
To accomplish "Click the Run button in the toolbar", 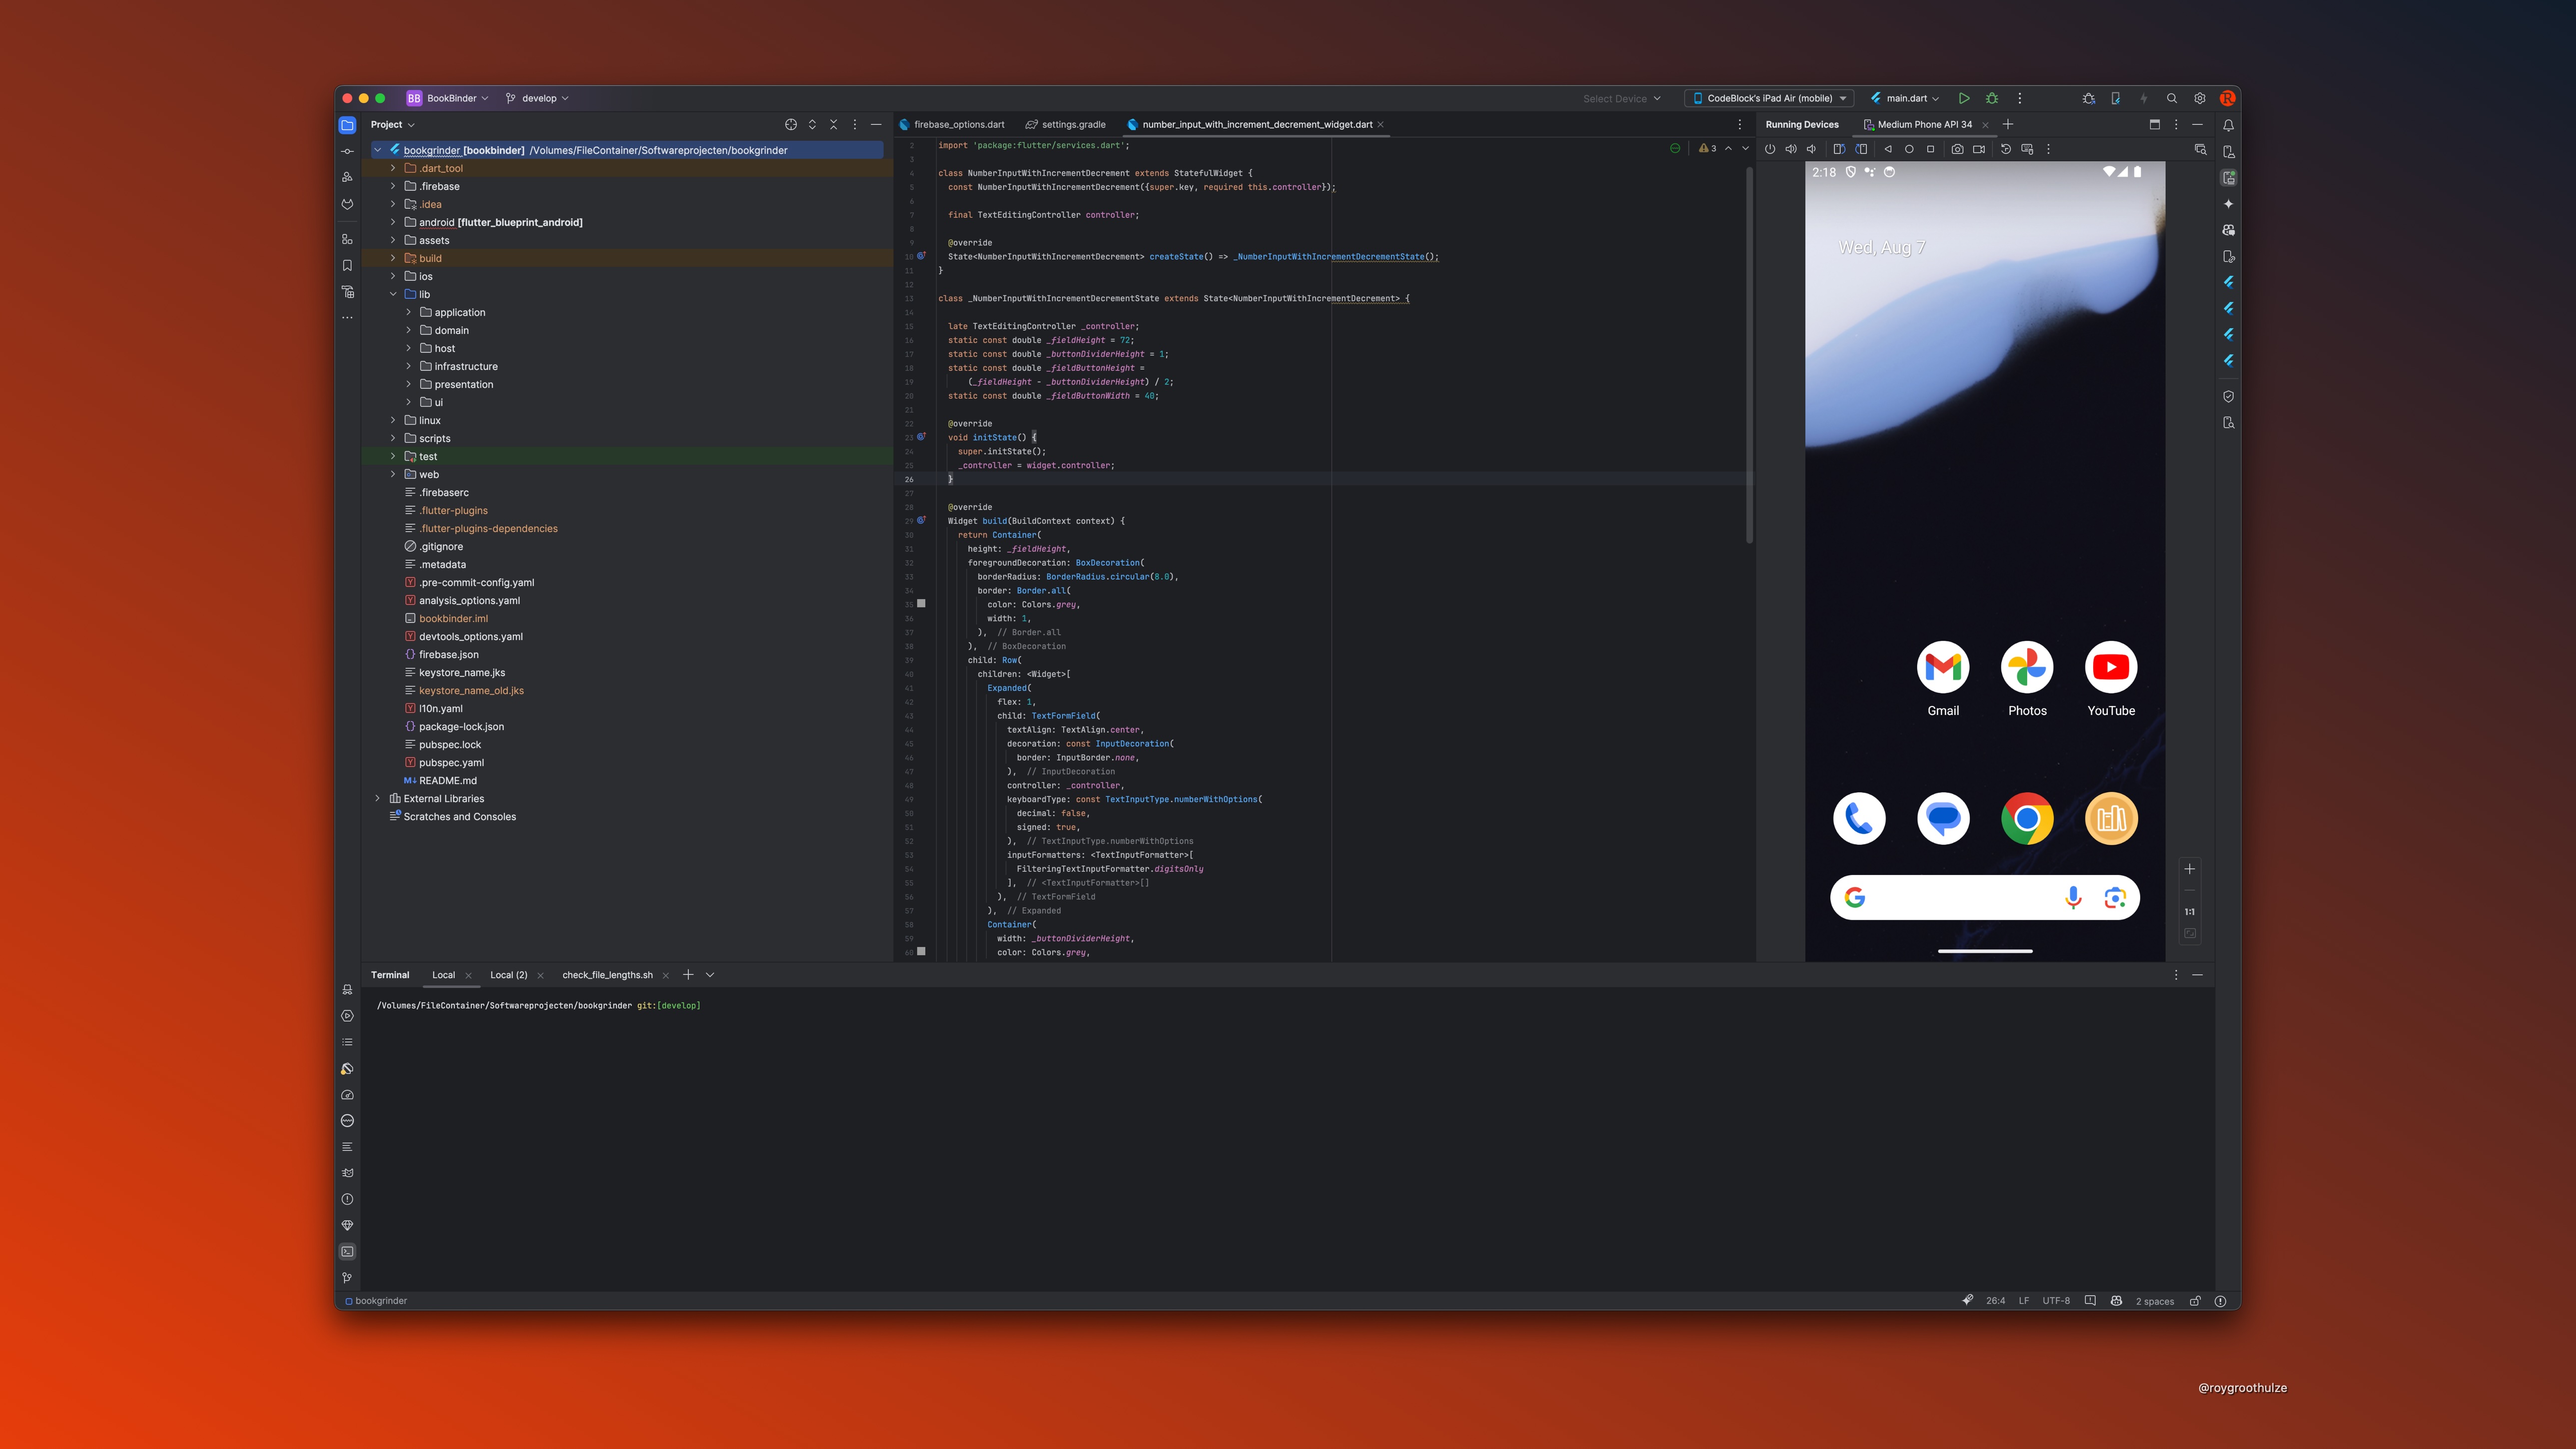I will point(1964,98).
